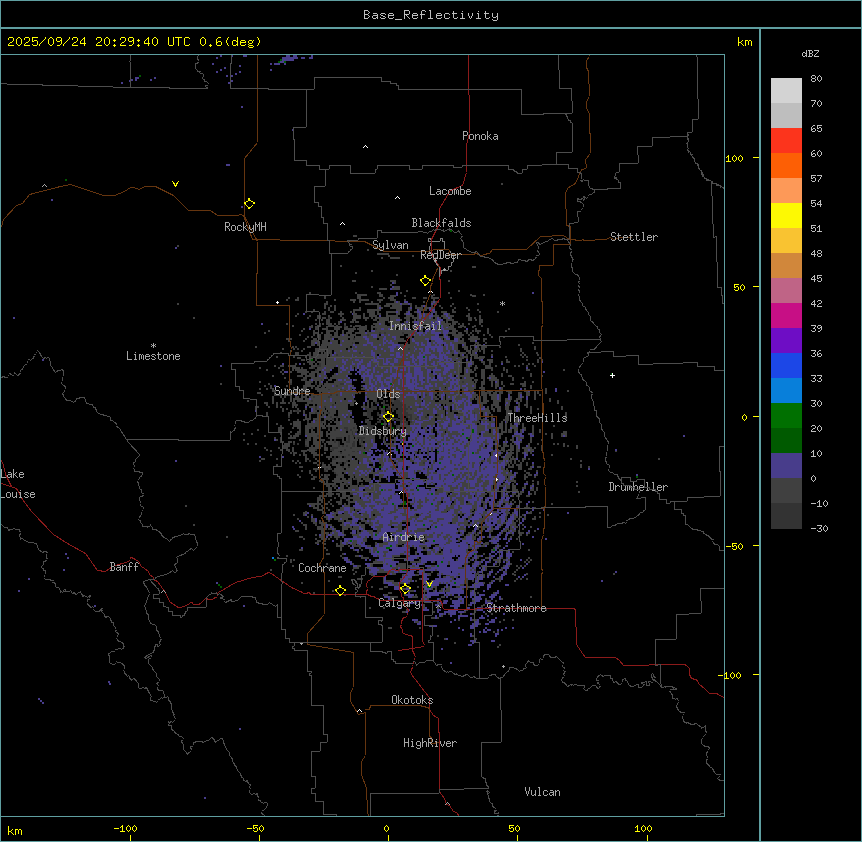Click the Vulcan city label
The image size is (862, 842).
(x=542, y=792)
